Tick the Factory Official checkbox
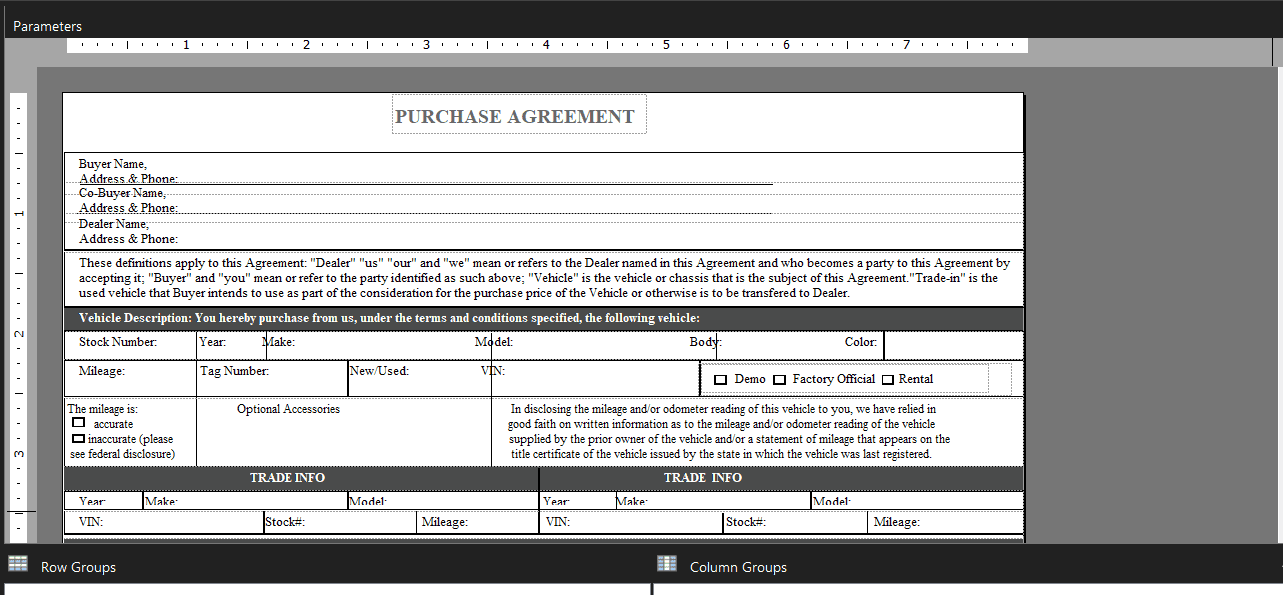The height and width of the screenshot is (595, 1283). pos(779,380)
